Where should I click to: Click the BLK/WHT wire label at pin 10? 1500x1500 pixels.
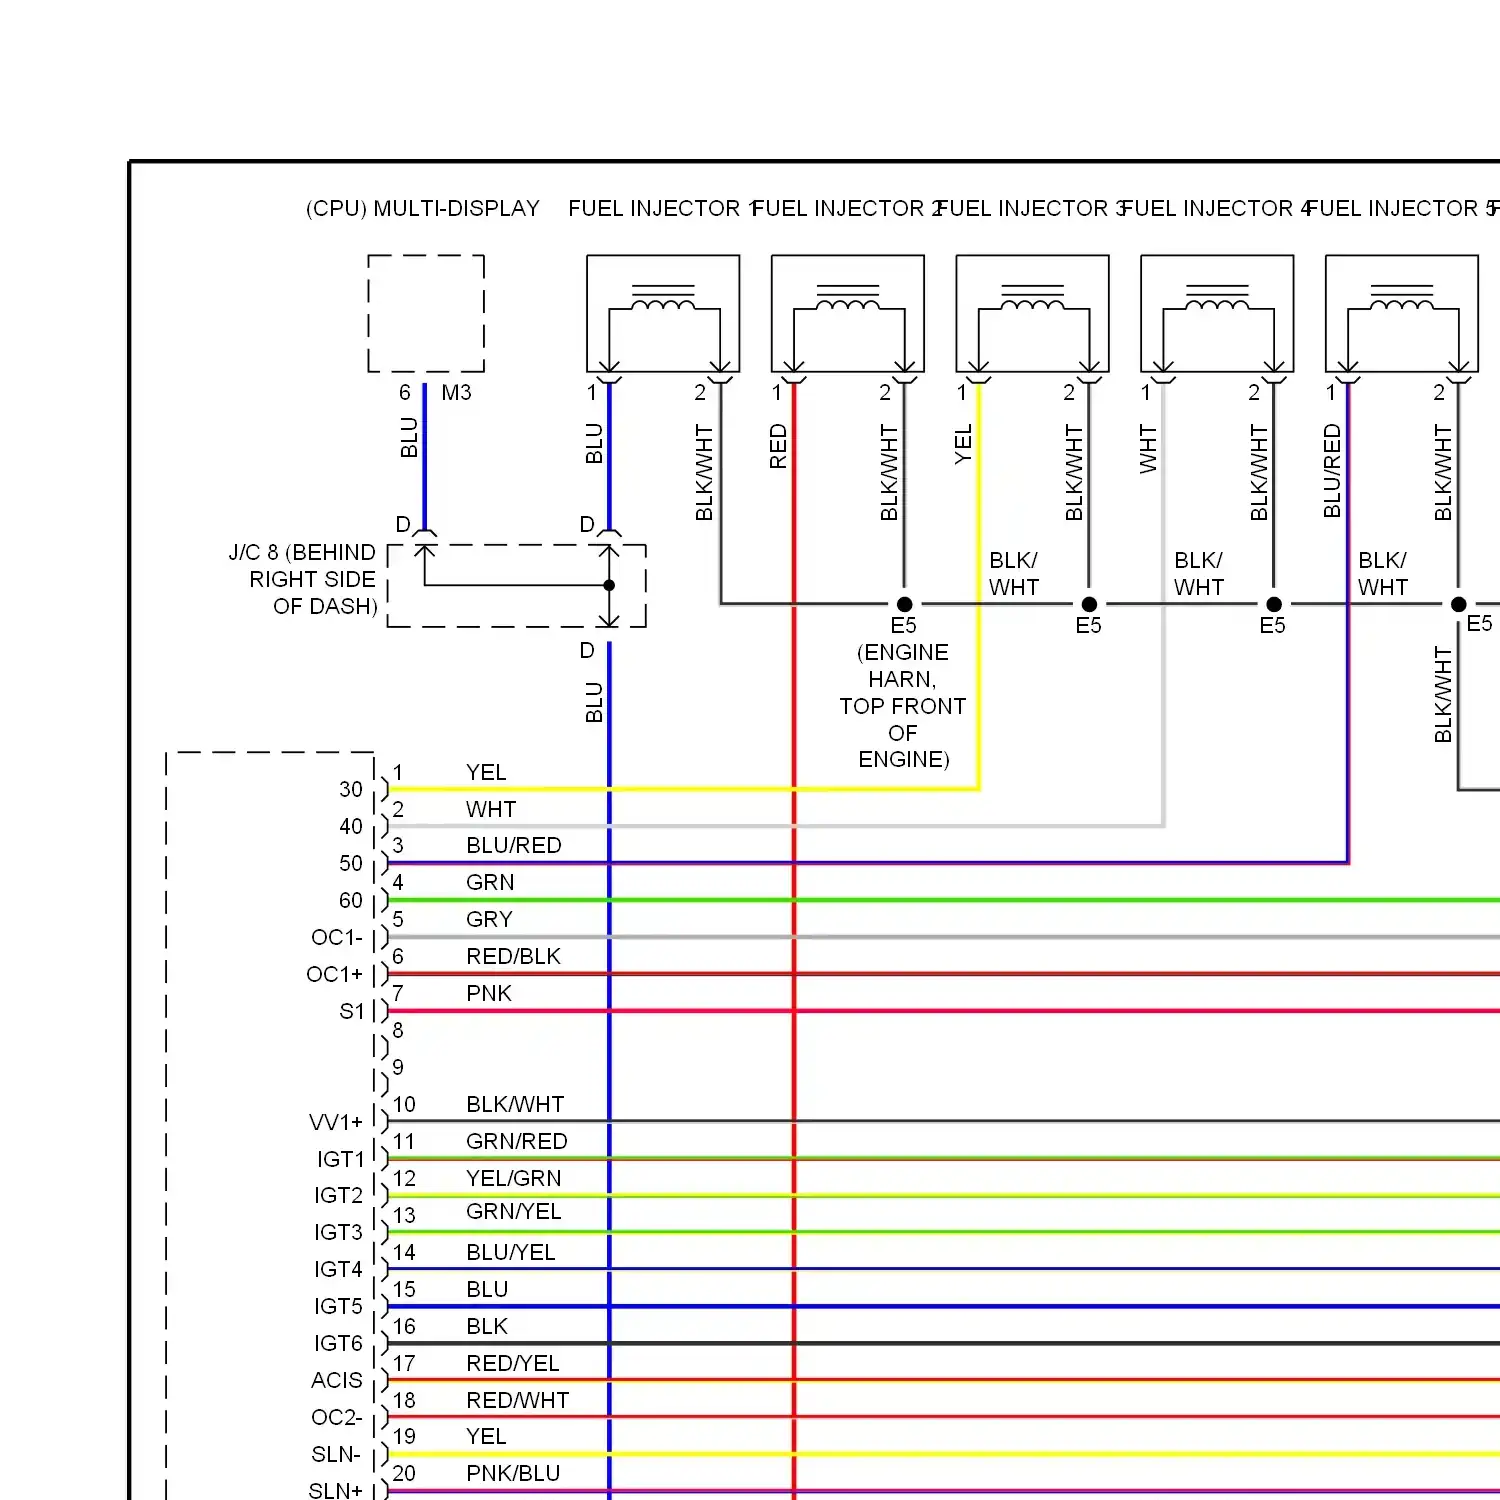point(515,1104)
